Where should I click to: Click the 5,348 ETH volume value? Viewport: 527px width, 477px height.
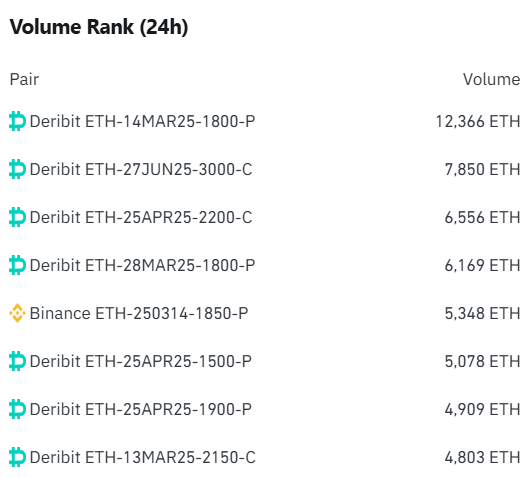coord(482,313)
